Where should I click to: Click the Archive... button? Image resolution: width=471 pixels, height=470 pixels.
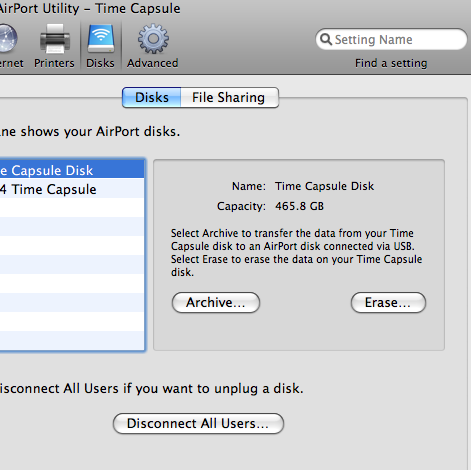pyautogui.click(x=216, y=303)
